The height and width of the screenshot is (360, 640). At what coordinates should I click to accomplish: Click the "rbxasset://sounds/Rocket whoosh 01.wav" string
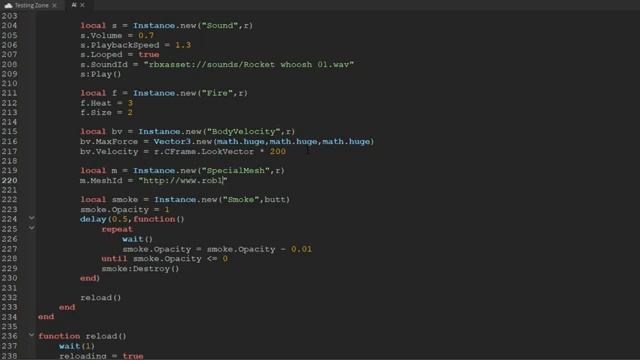[x=249, y=64]
